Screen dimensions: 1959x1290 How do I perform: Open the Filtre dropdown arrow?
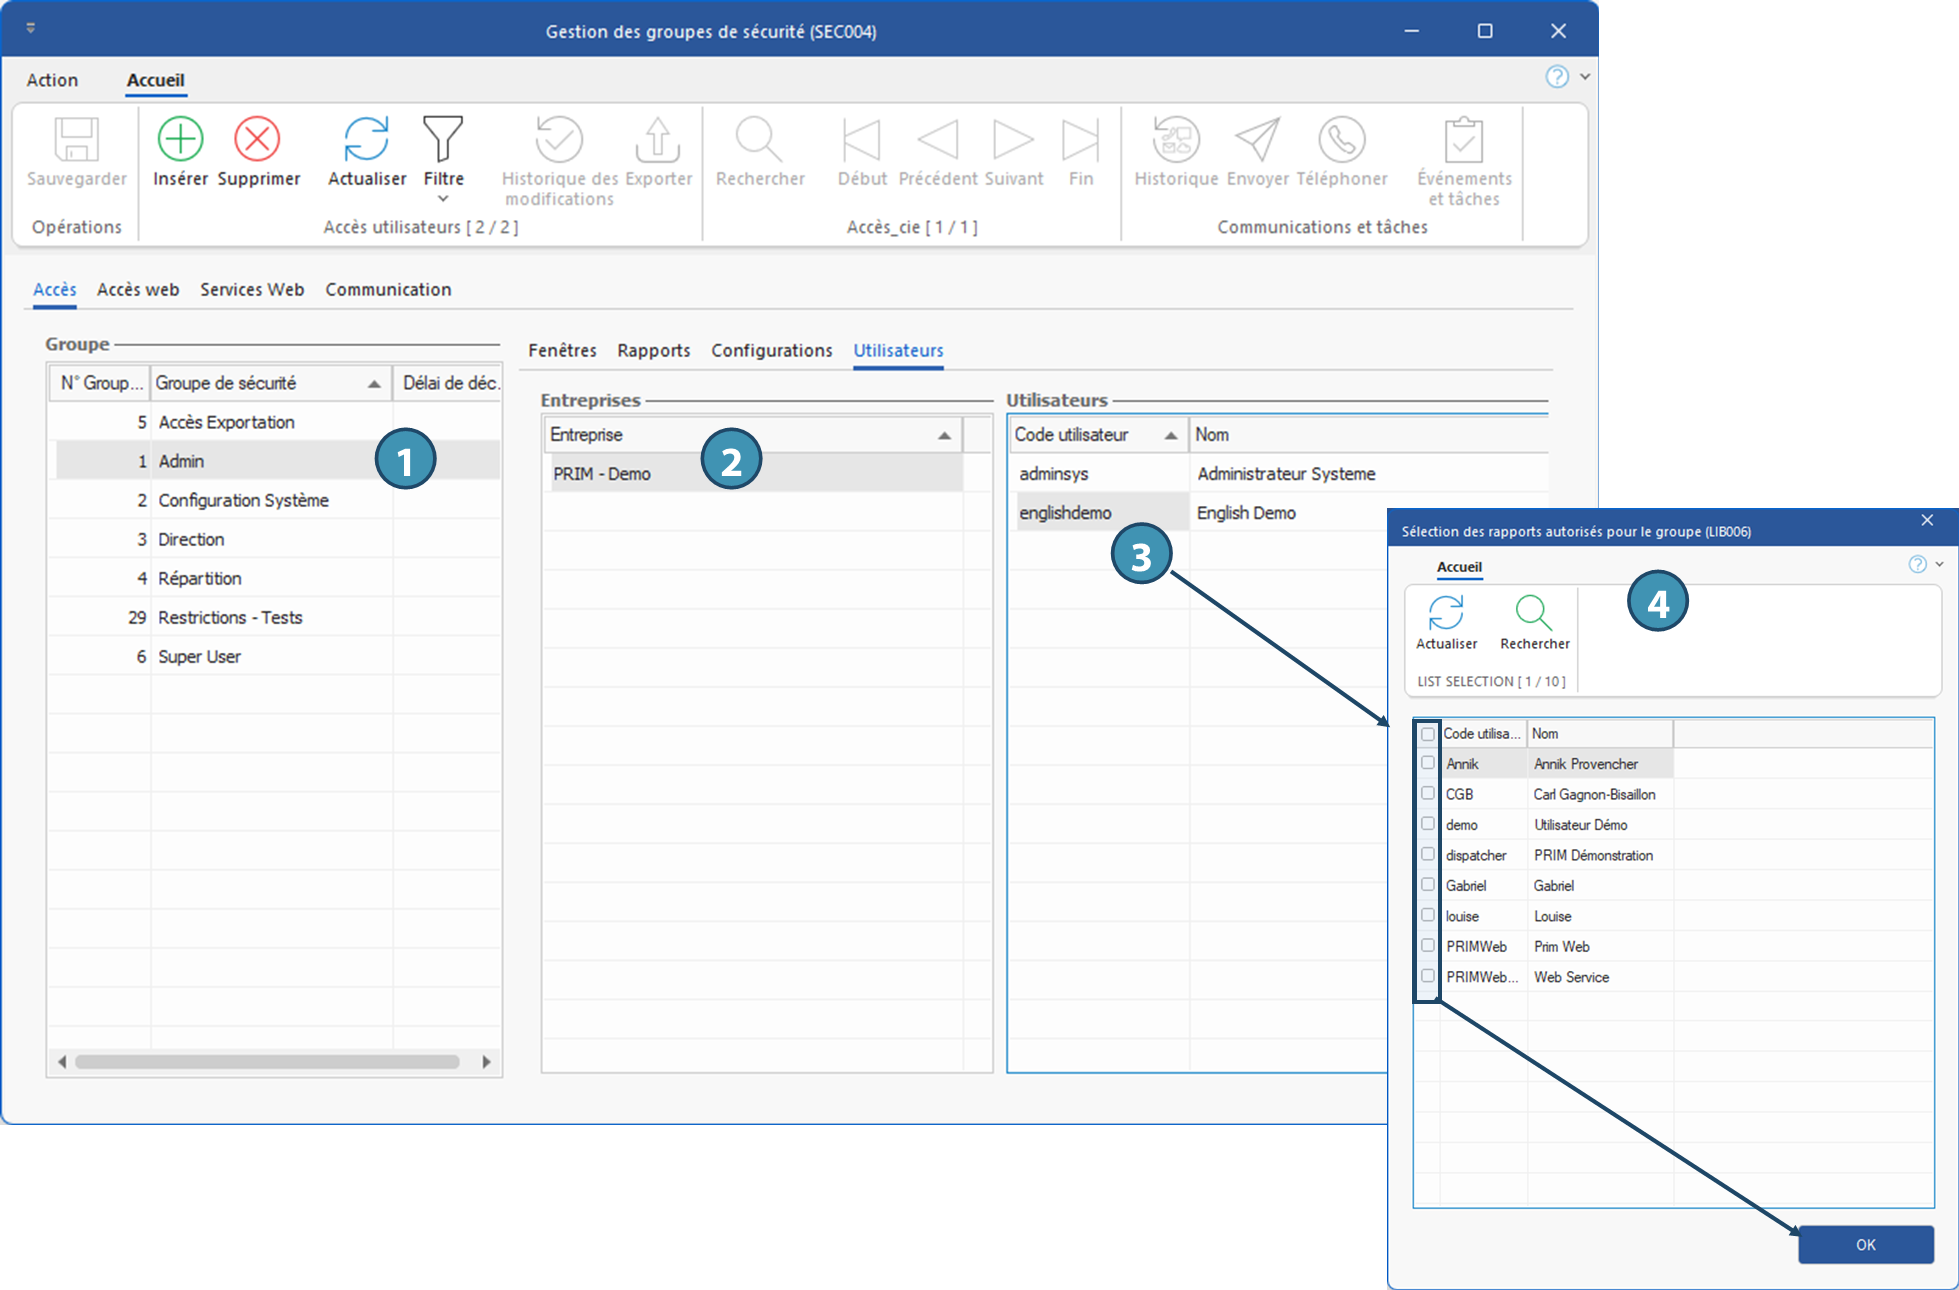[443, 199]
